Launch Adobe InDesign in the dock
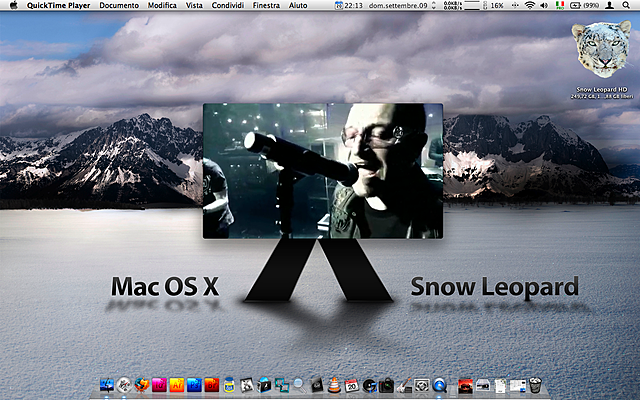 pos(159,385)
